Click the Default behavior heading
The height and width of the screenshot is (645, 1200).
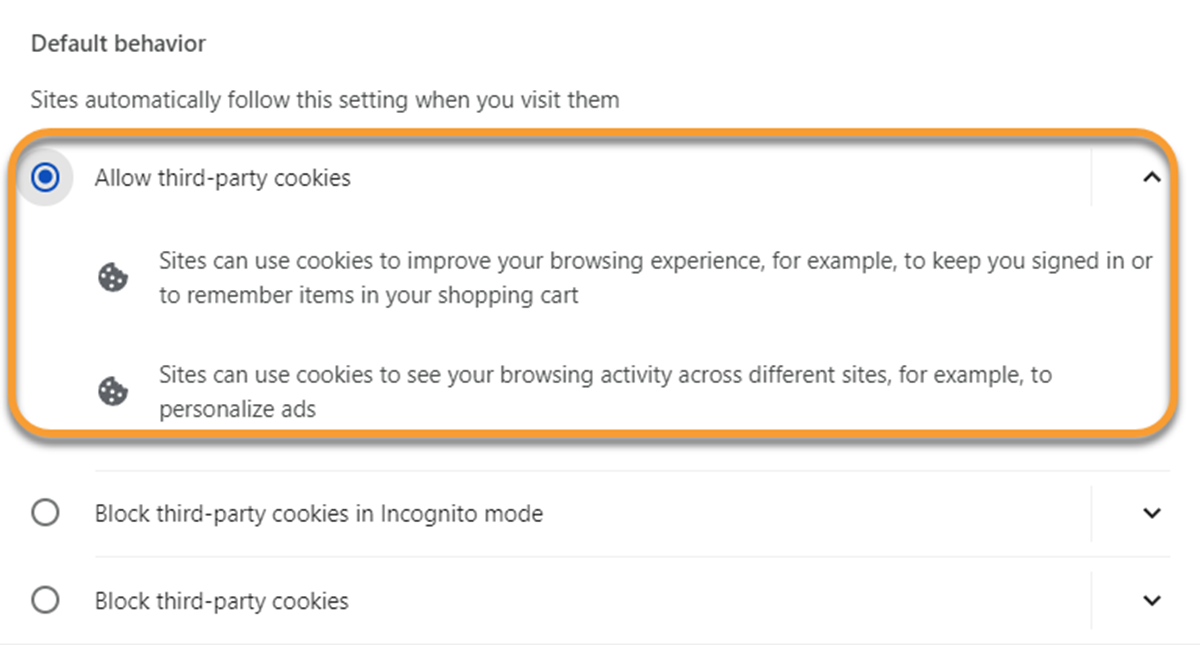click(119, 44)
